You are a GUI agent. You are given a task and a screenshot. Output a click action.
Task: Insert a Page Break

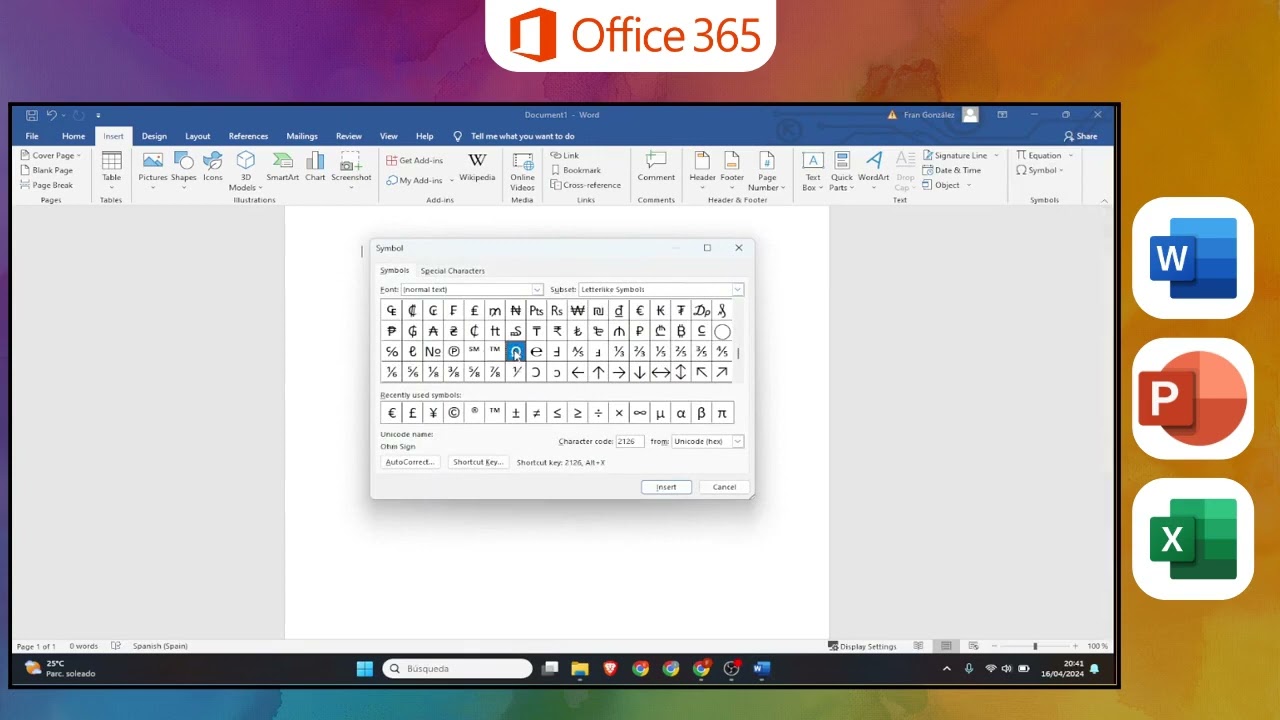[x=47, y=185]
